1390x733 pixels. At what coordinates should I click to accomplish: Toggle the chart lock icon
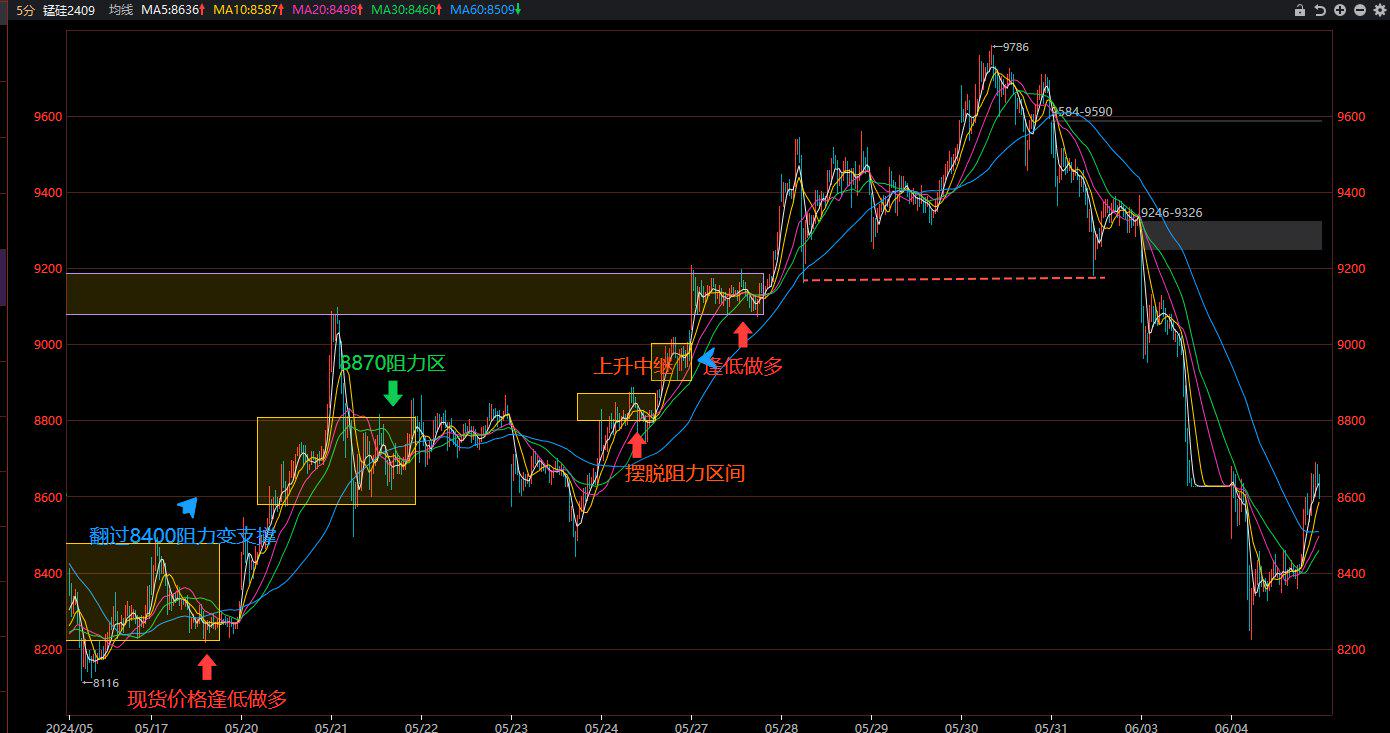tap(1300, 10)
